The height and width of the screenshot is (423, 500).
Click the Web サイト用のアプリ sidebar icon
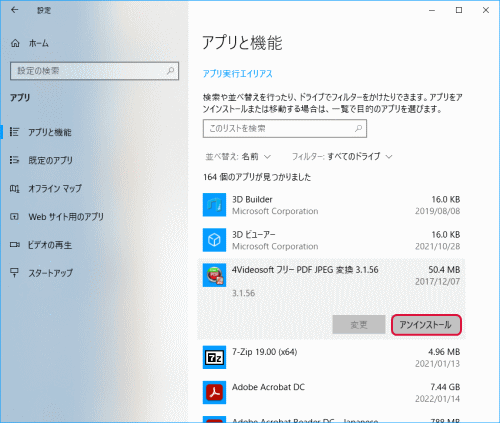pos(14,217)
